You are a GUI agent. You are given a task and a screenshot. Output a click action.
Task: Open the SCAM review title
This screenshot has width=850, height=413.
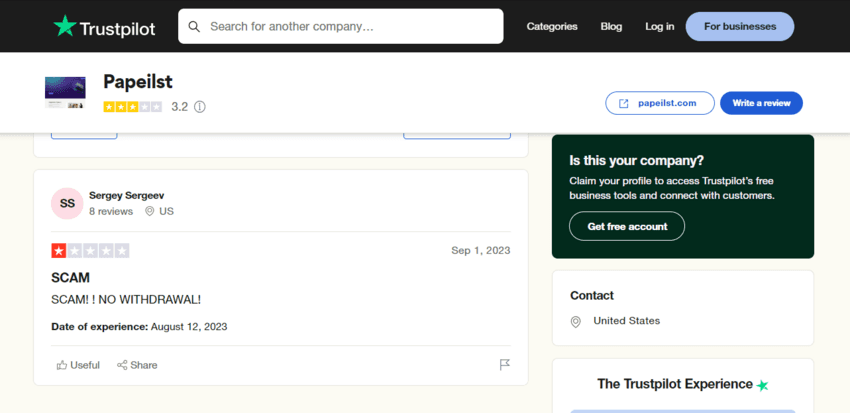(70, 277)
